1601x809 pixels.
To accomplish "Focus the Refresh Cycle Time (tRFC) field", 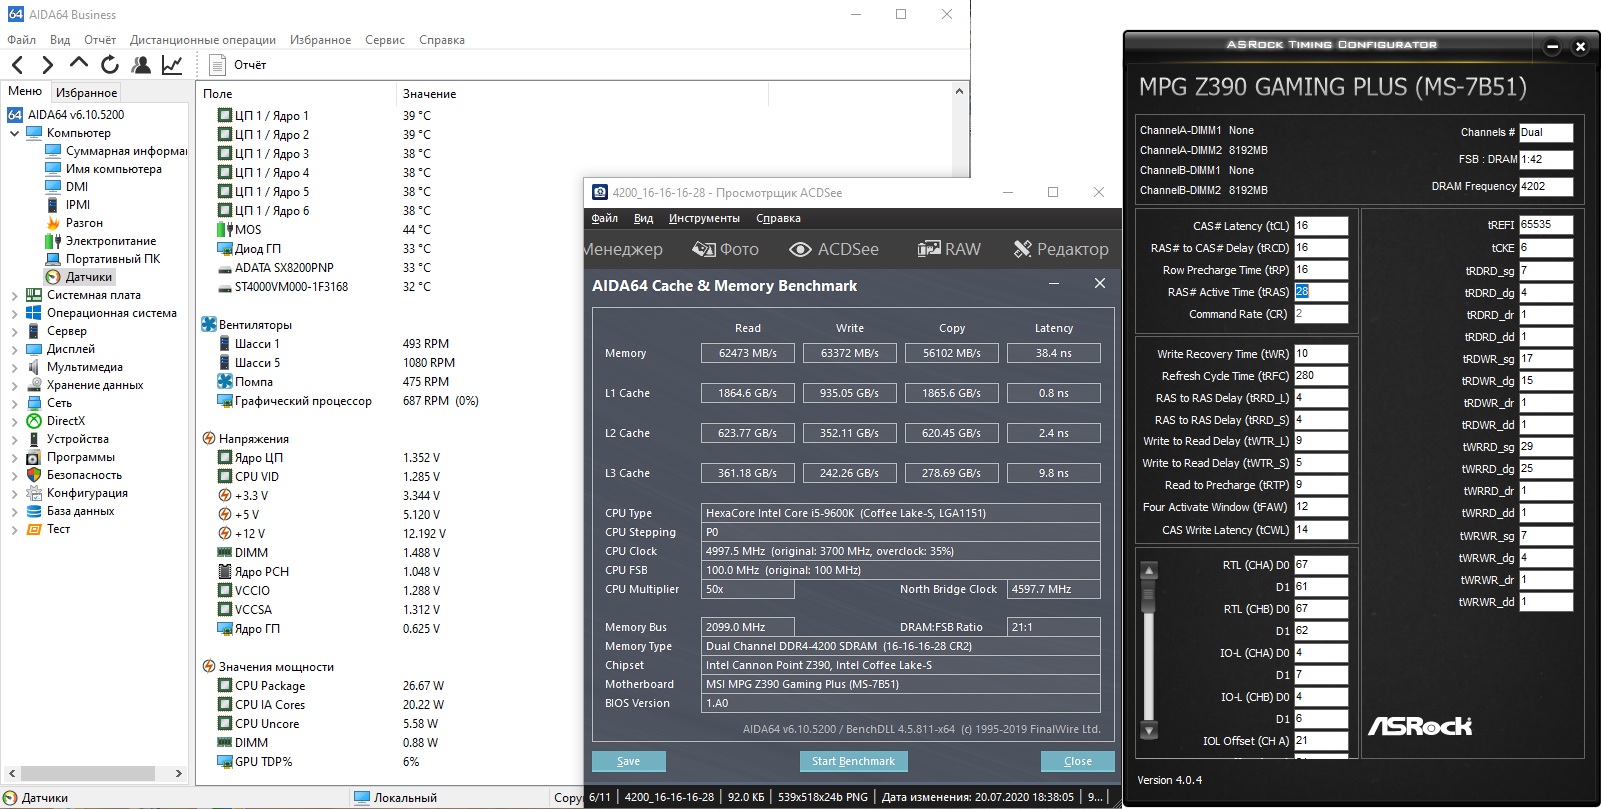I will 1321,376.
